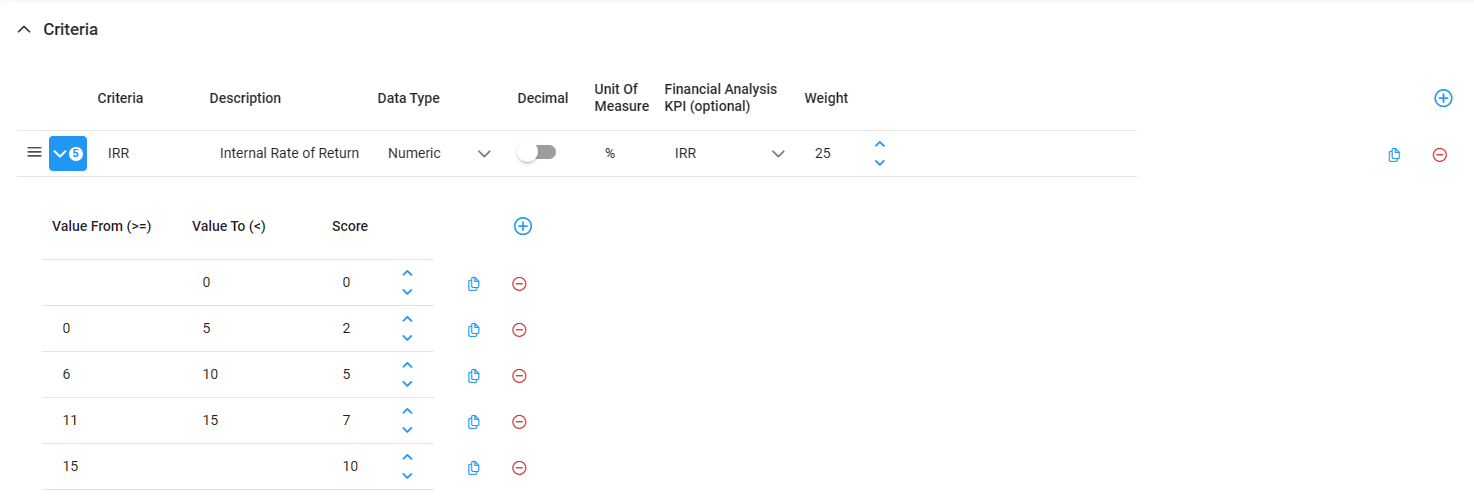
Task: Increase score in the first range row
Action: (407, 273)
